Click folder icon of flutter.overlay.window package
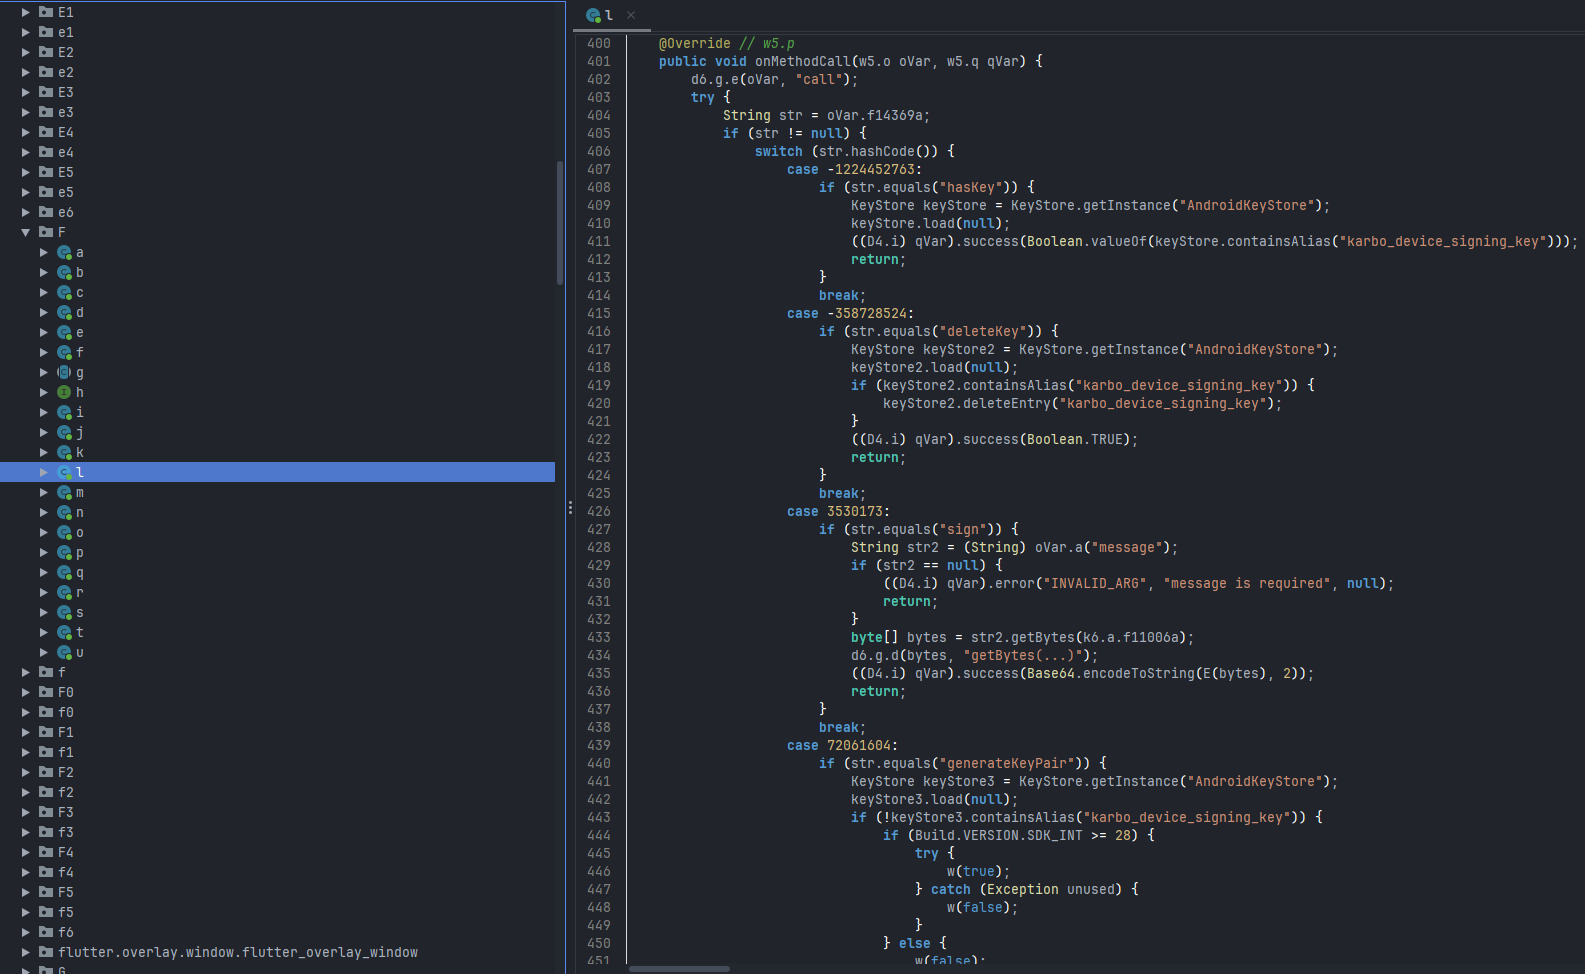 pyautogui.click(x=46, y=952)
